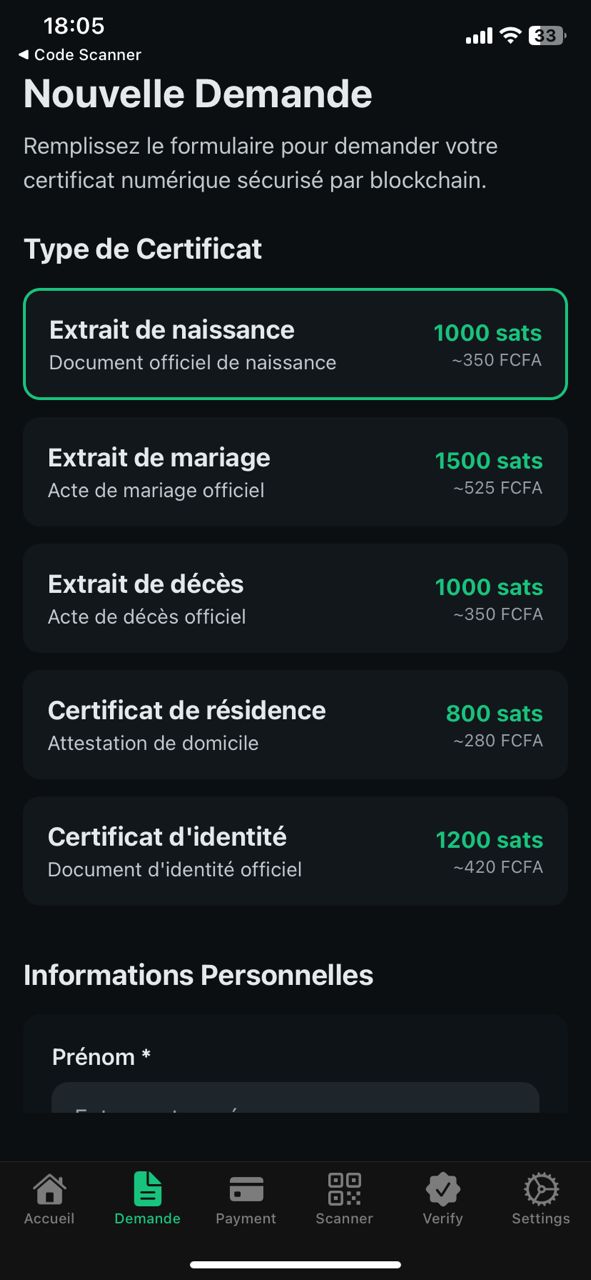The image size is (591, 1280).
Task: Select Extrait de naissance certificate option
Action: point(295,344)
